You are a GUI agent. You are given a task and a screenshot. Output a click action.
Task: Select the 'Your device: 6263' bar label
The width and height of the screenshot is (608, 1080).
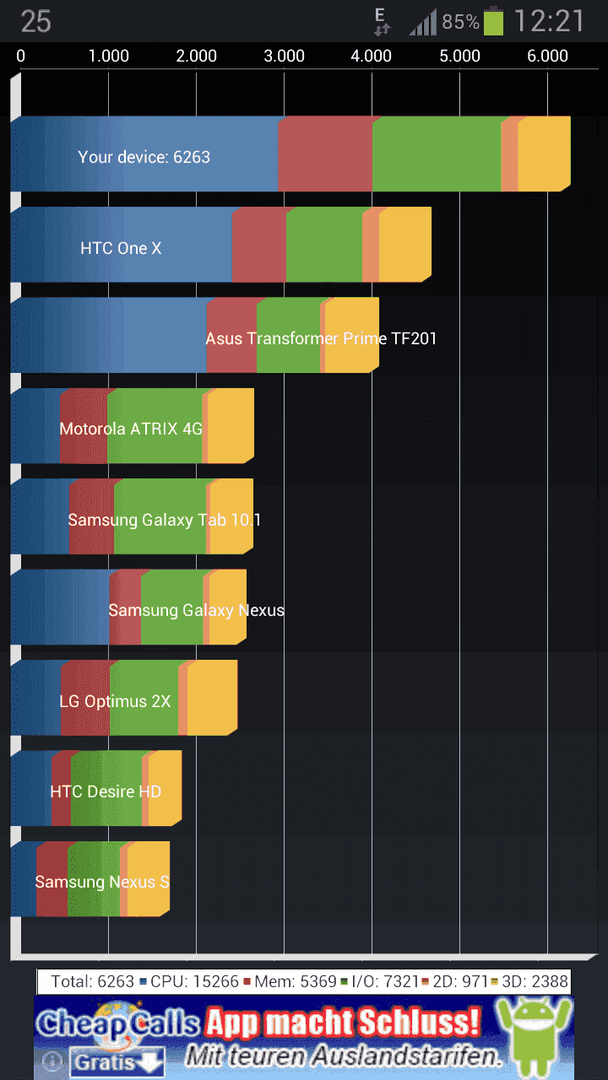click(x=144, y=157)
